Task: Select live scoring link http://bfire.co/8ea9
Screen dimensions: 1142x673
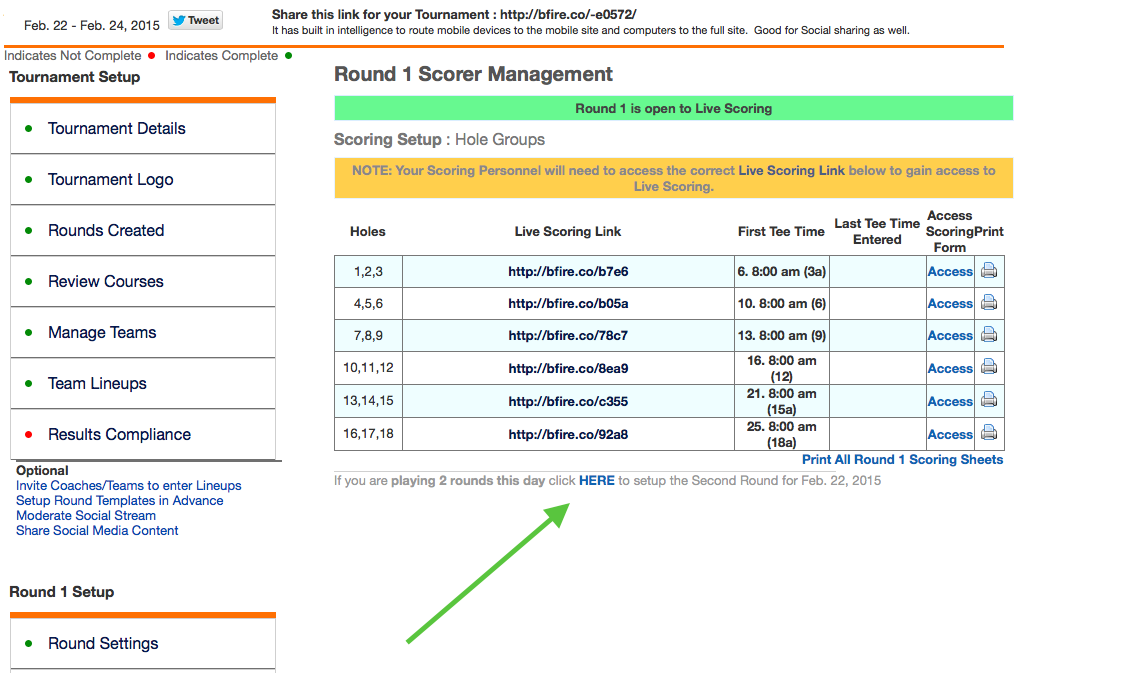Action: (568, 369)
